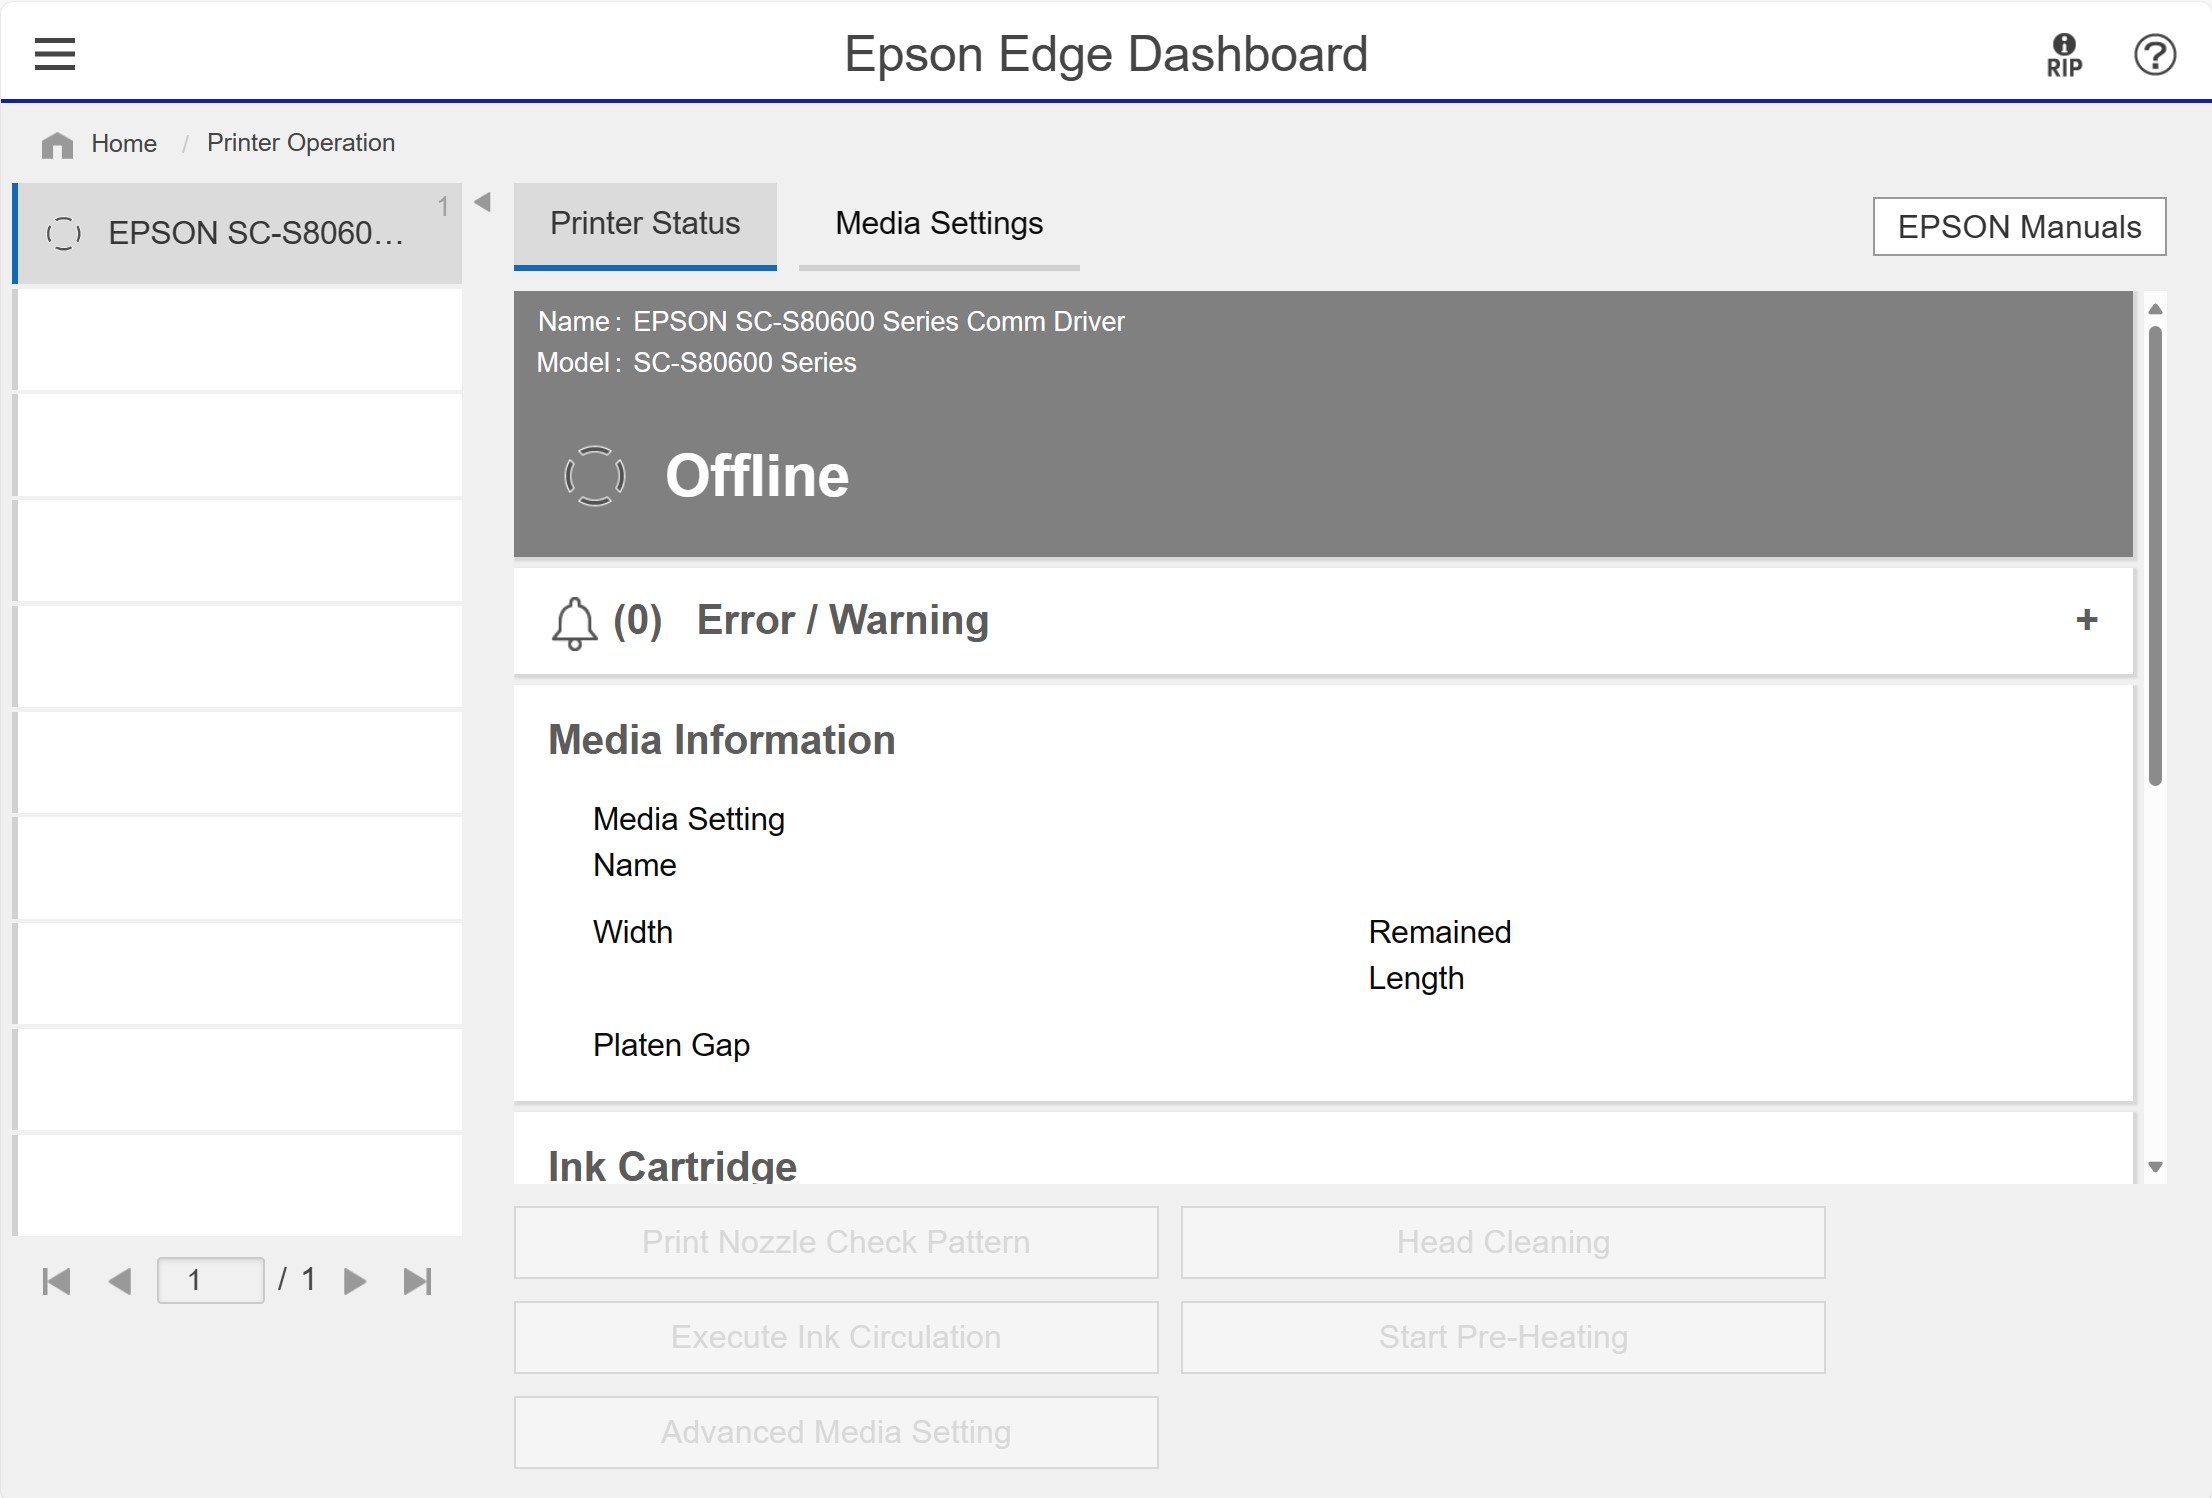Click the Width label

point(632,932)
